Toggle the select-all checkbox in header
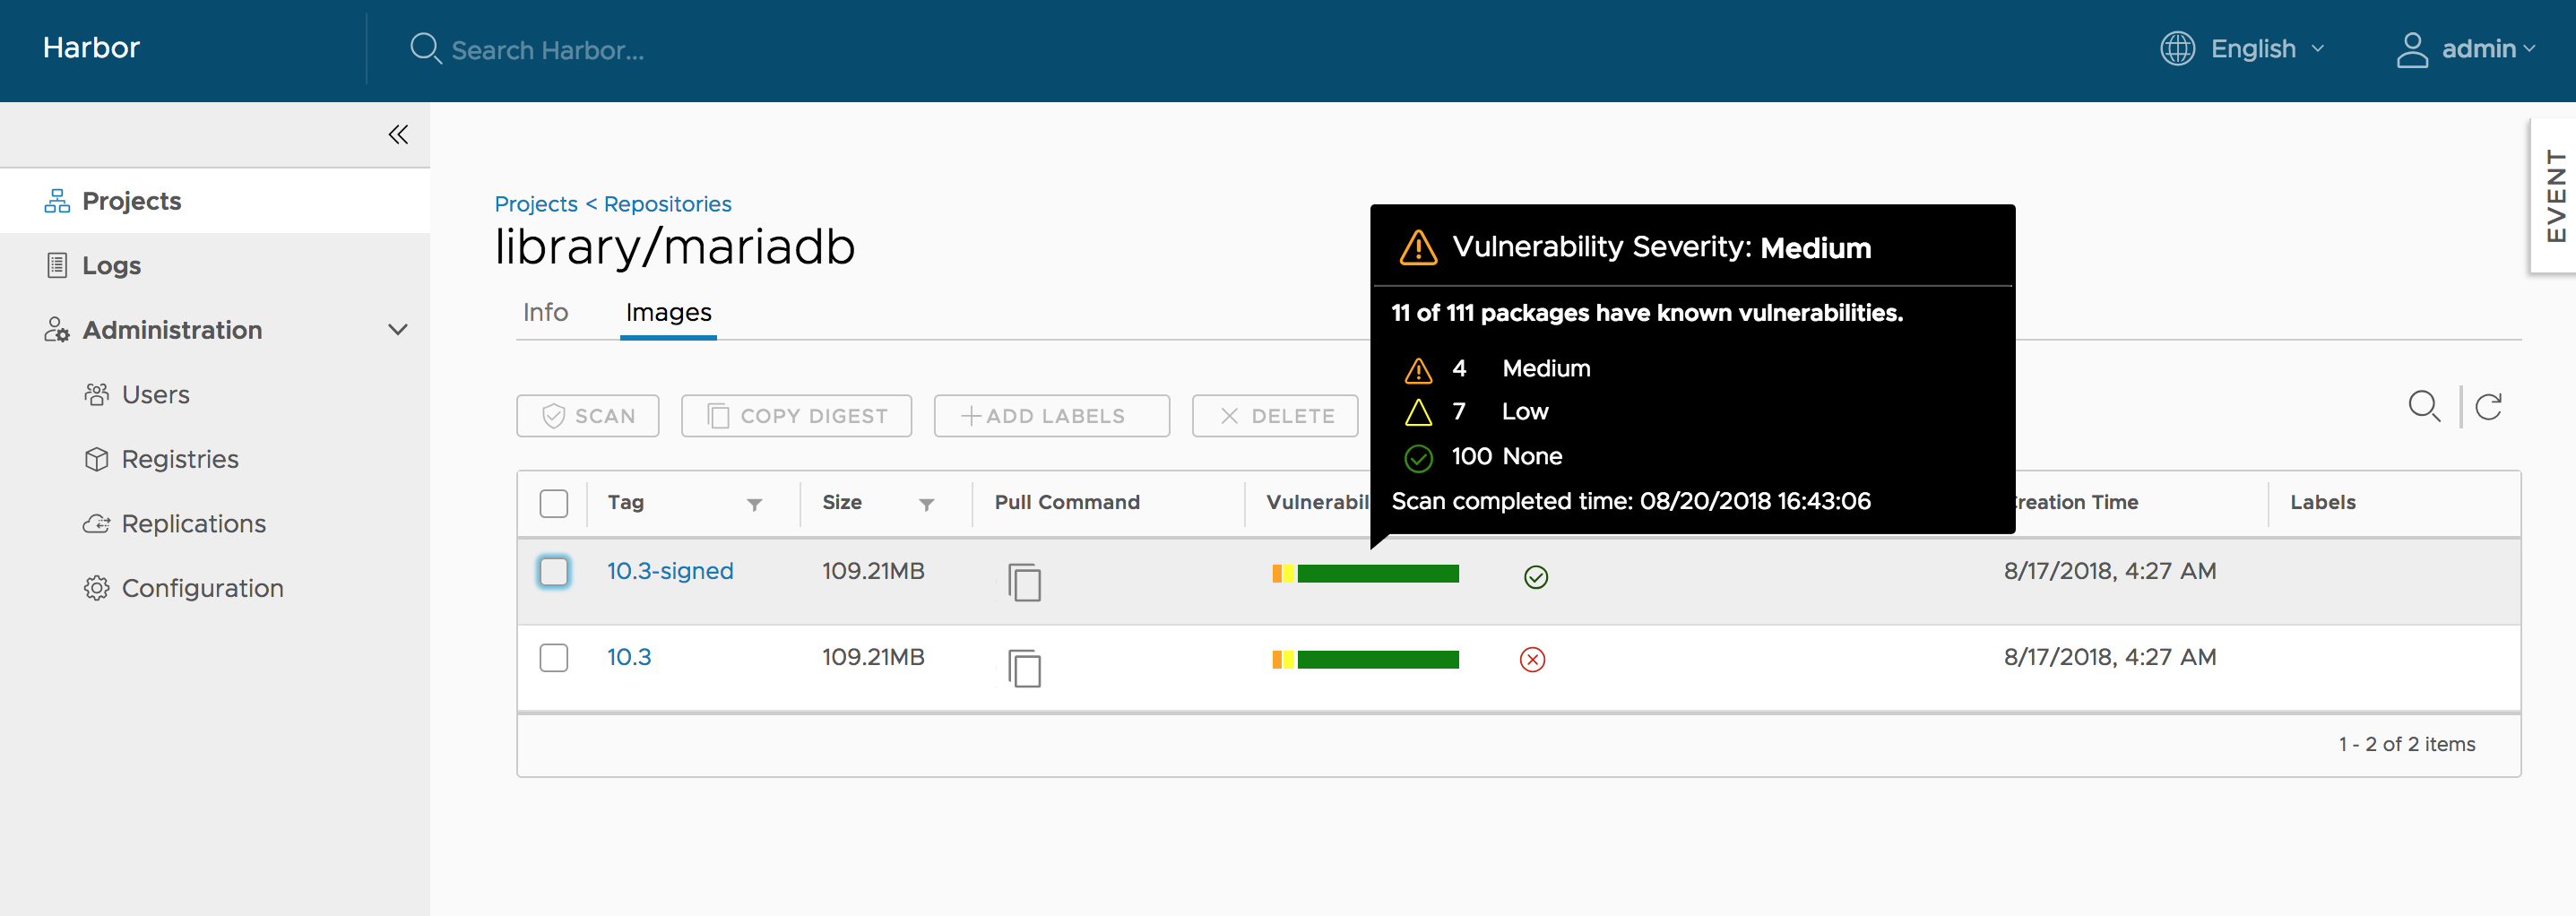2576x916 pixels. click(x=553, y=503)
